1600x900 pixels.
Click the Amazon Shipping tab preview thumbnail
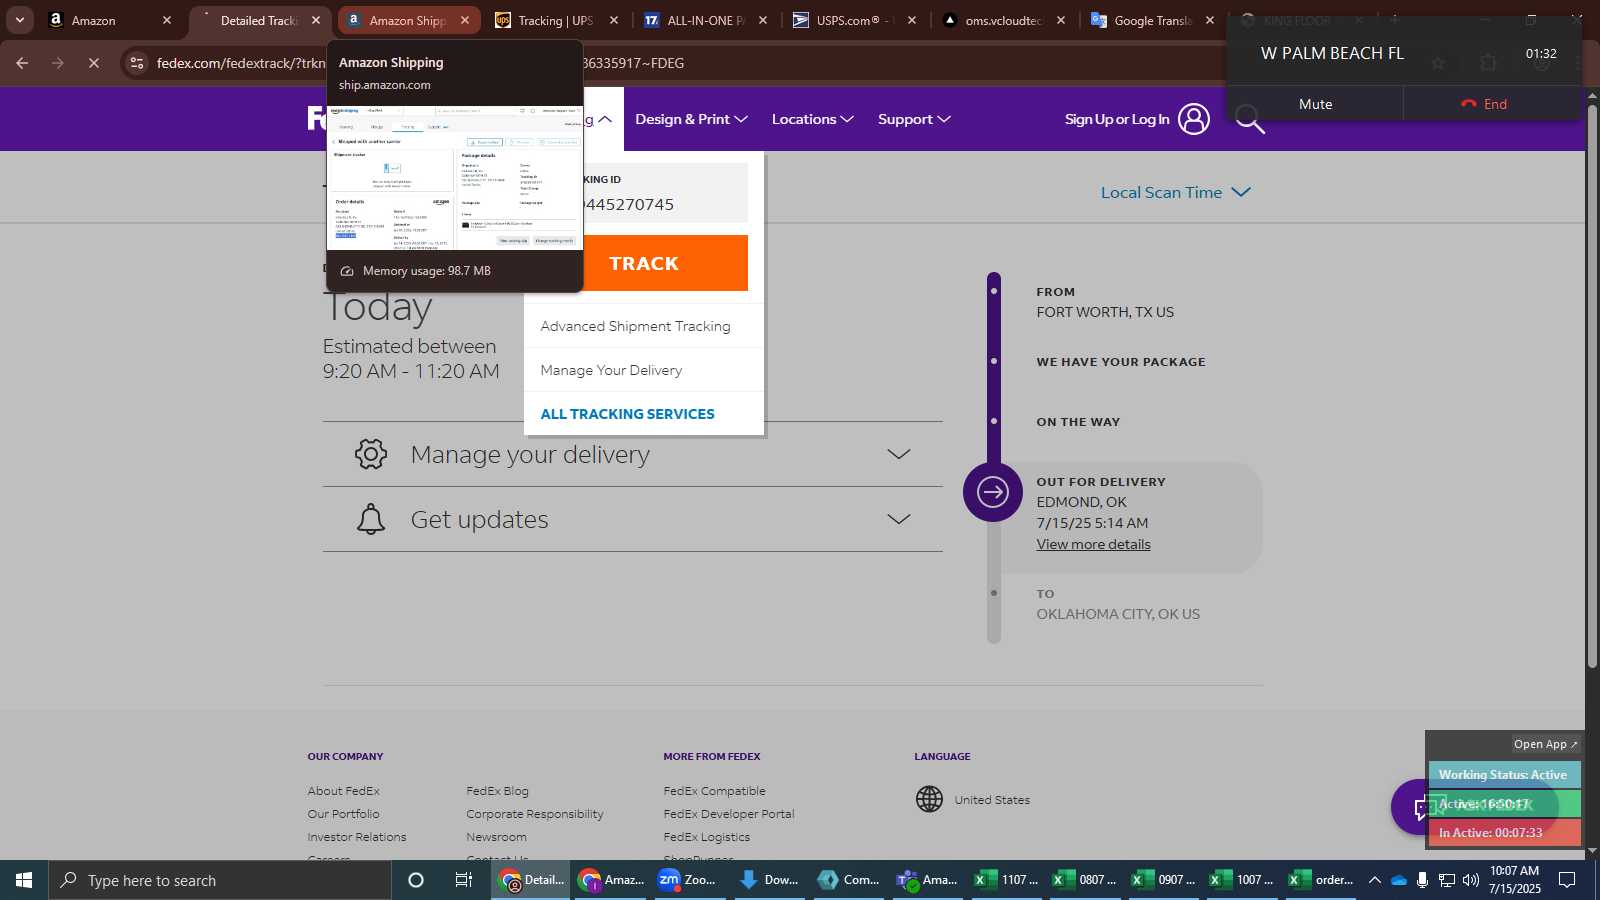(x=455, y=176)
